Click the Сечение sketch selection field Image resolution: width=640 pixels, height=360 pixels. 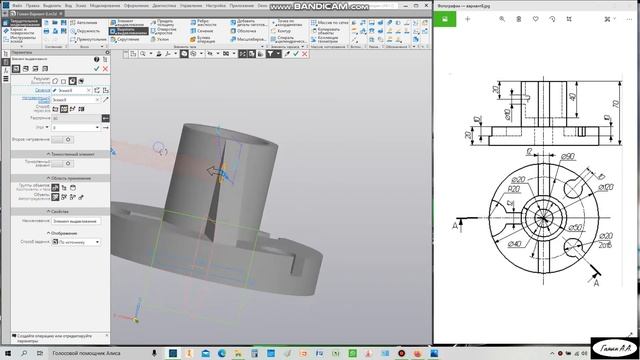72,90
